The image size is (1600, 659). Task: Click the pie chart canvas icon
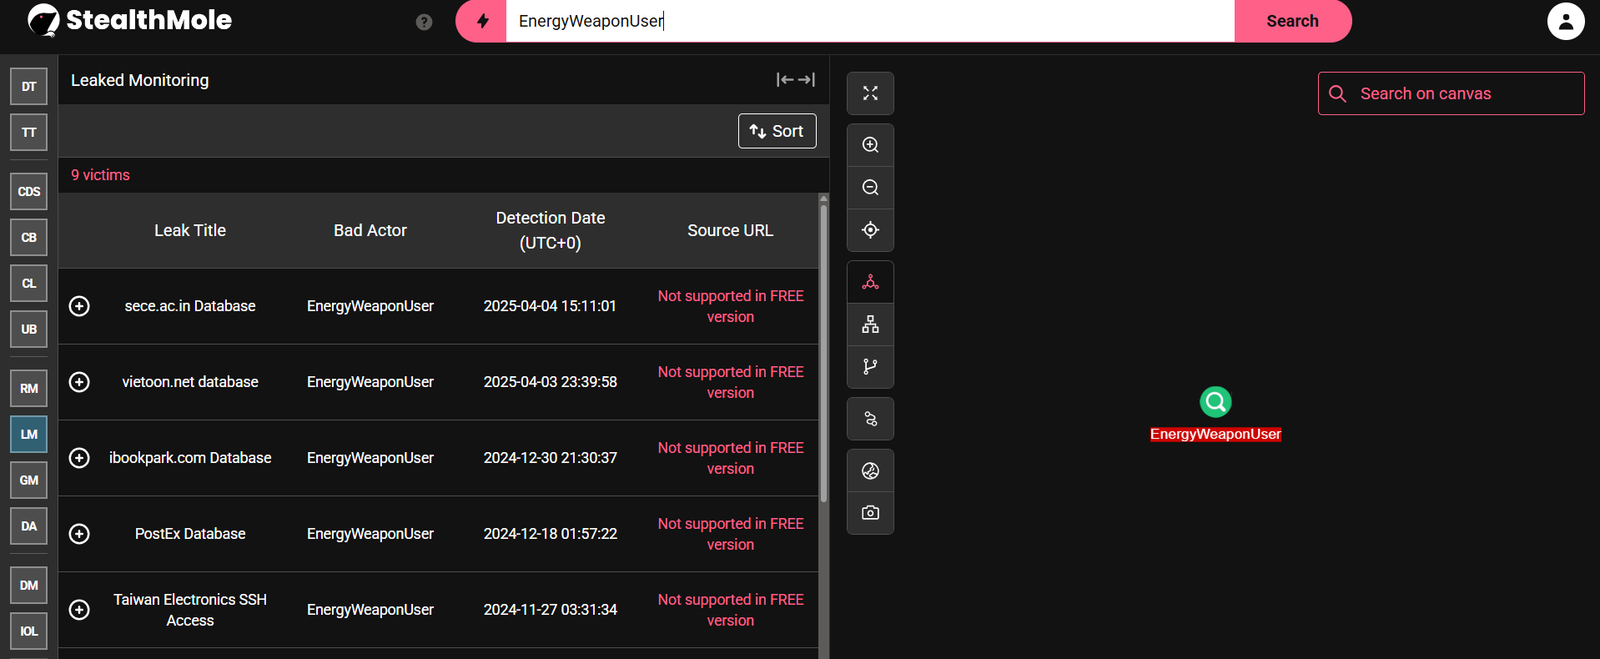[x=870, y=471]
